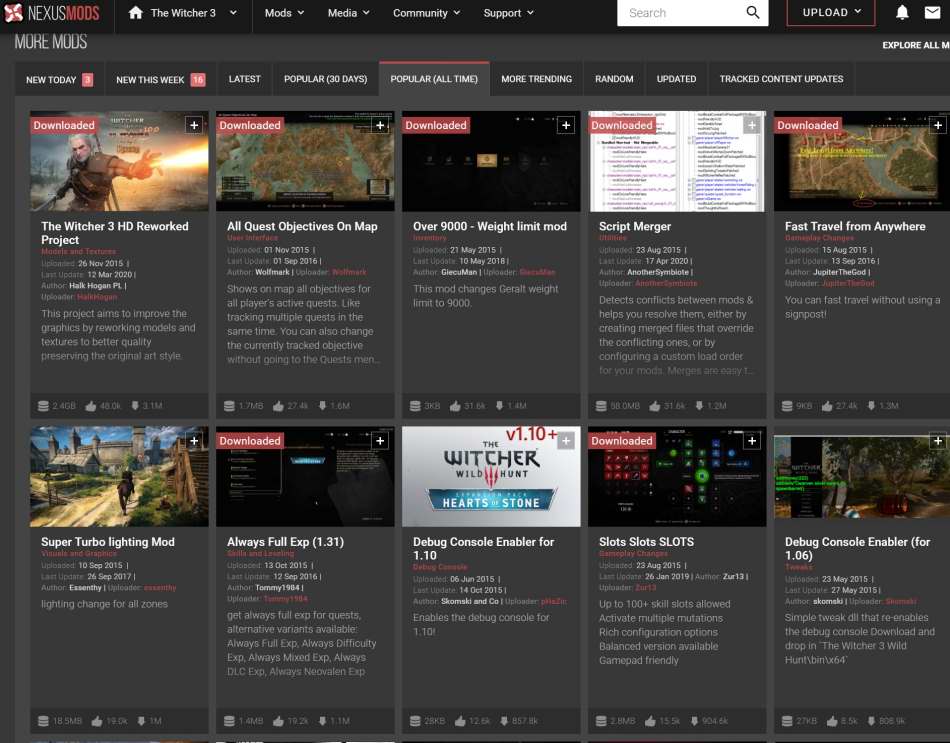Track The Witcher 3 HD Reworked Project with plus icon
The width and height of the screenshot is (950, 743).
coord(194,125)
